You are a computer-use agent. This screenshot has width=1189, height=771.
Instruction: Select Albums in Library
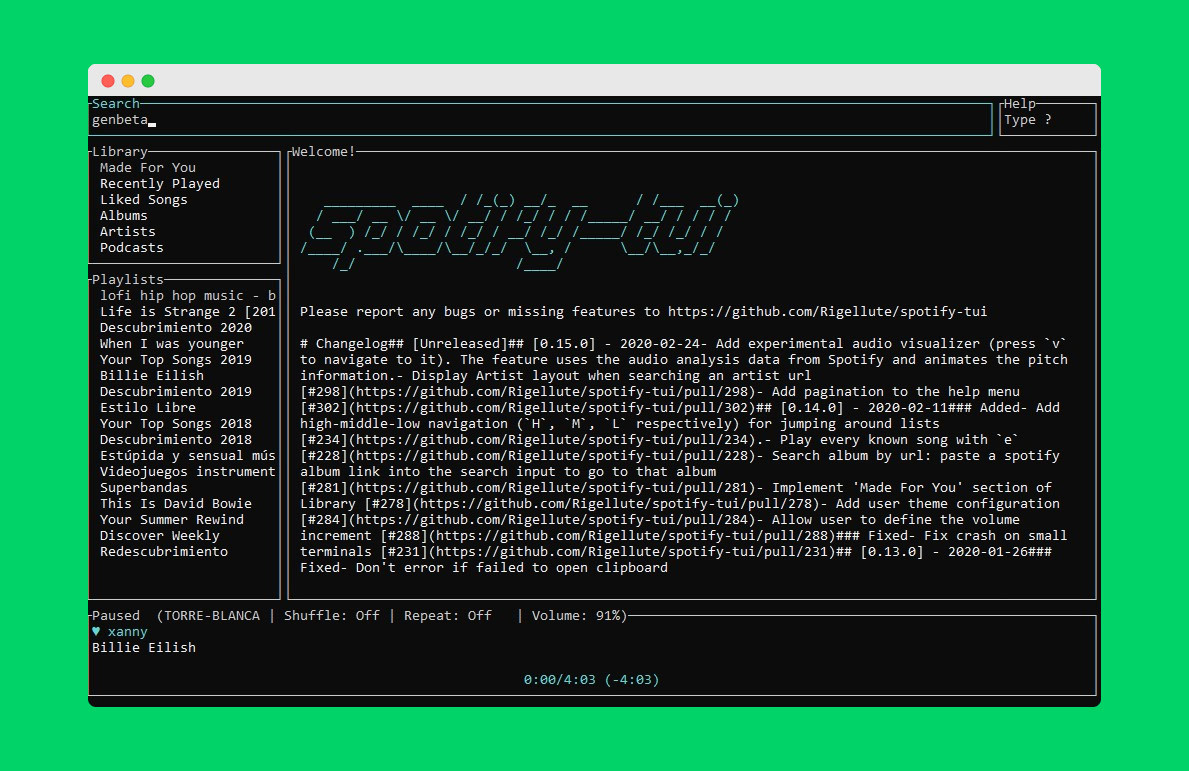124,215
